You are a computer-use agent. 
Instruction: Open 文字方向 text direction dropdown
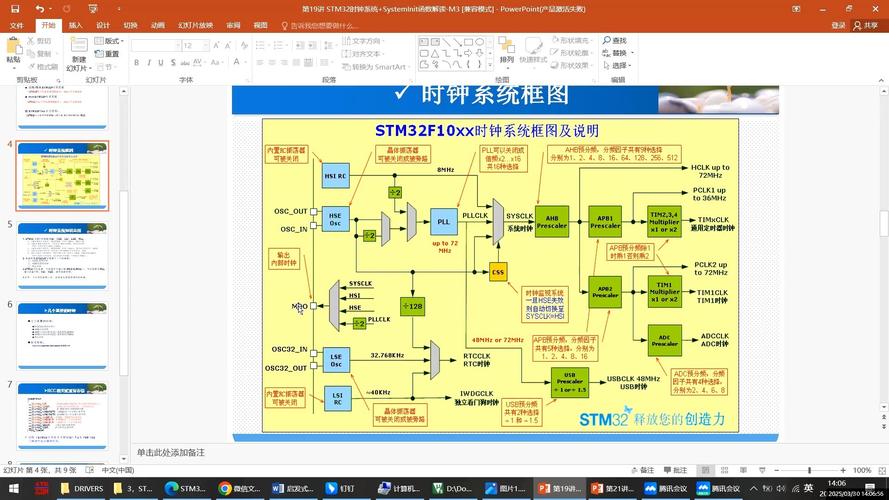364,41
